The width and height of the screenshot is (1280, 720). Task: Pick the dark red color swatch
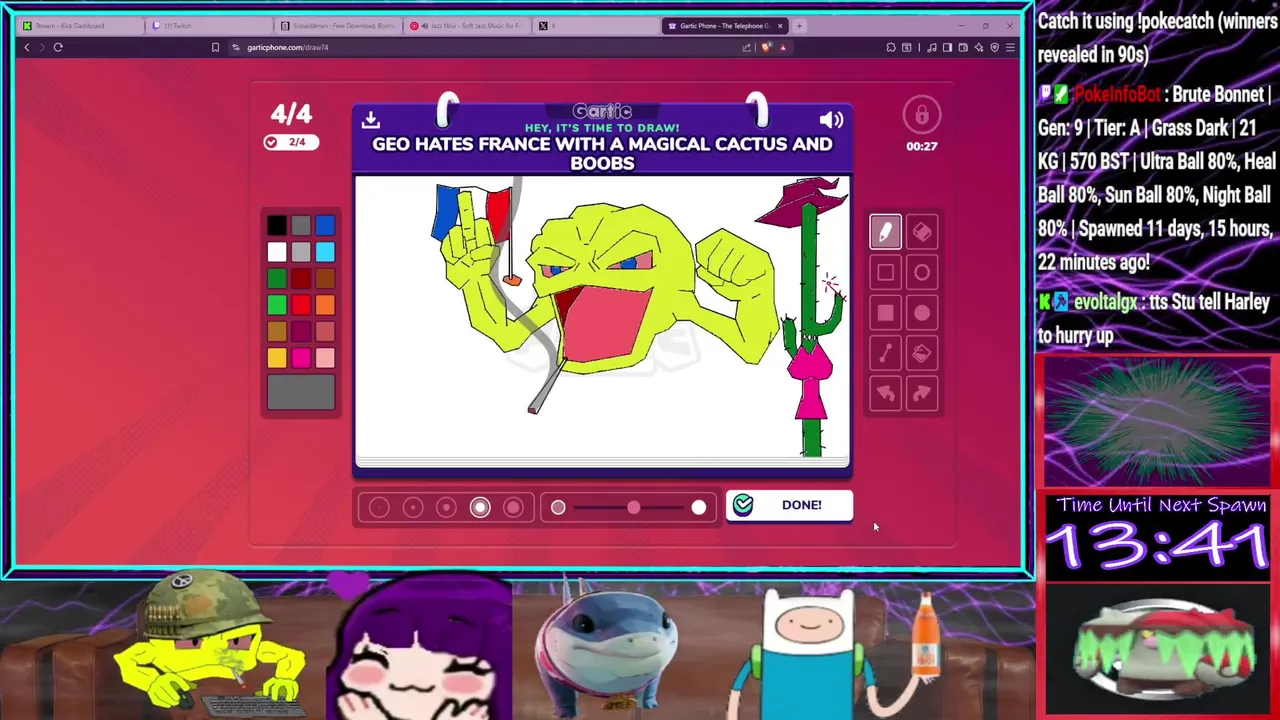click(x=301, y=279)
